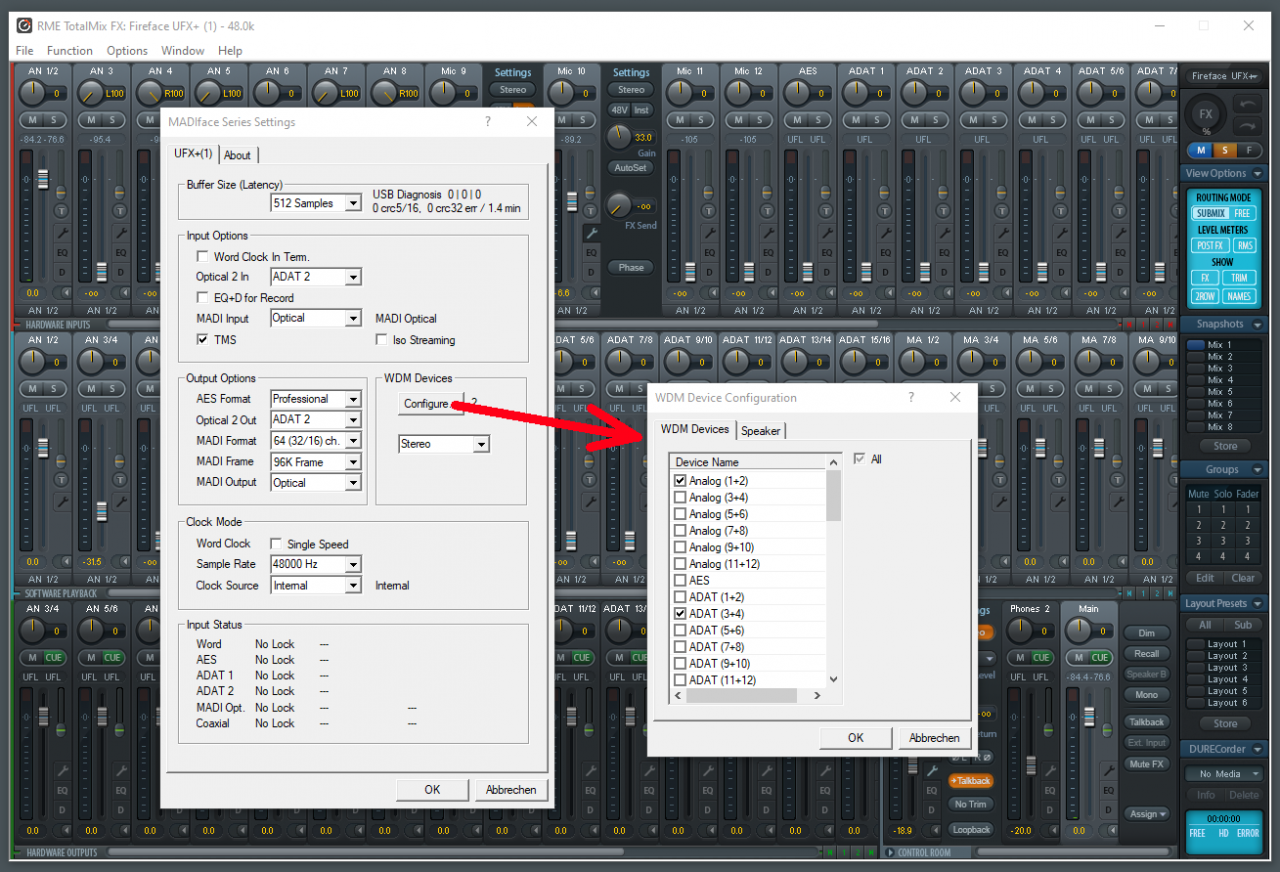Click the FX percent knob in the sidebar
The image size is (1280, 872).
(1206, 116)
